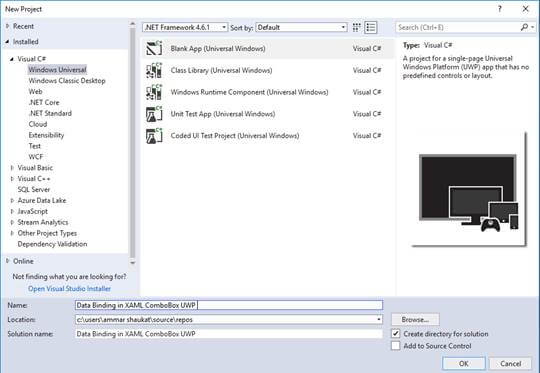Screen dimensions: 540x373
Task: Select the .NET Standard category
Action: (50, 113)
